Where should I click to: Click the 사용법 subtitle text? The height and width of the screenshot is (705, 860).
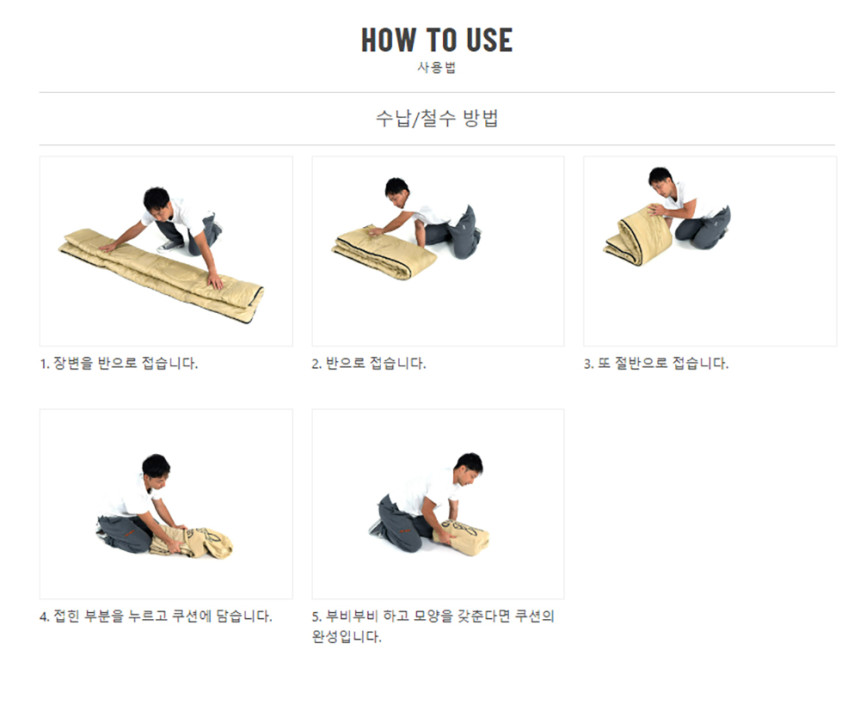[x=437, y=67]
